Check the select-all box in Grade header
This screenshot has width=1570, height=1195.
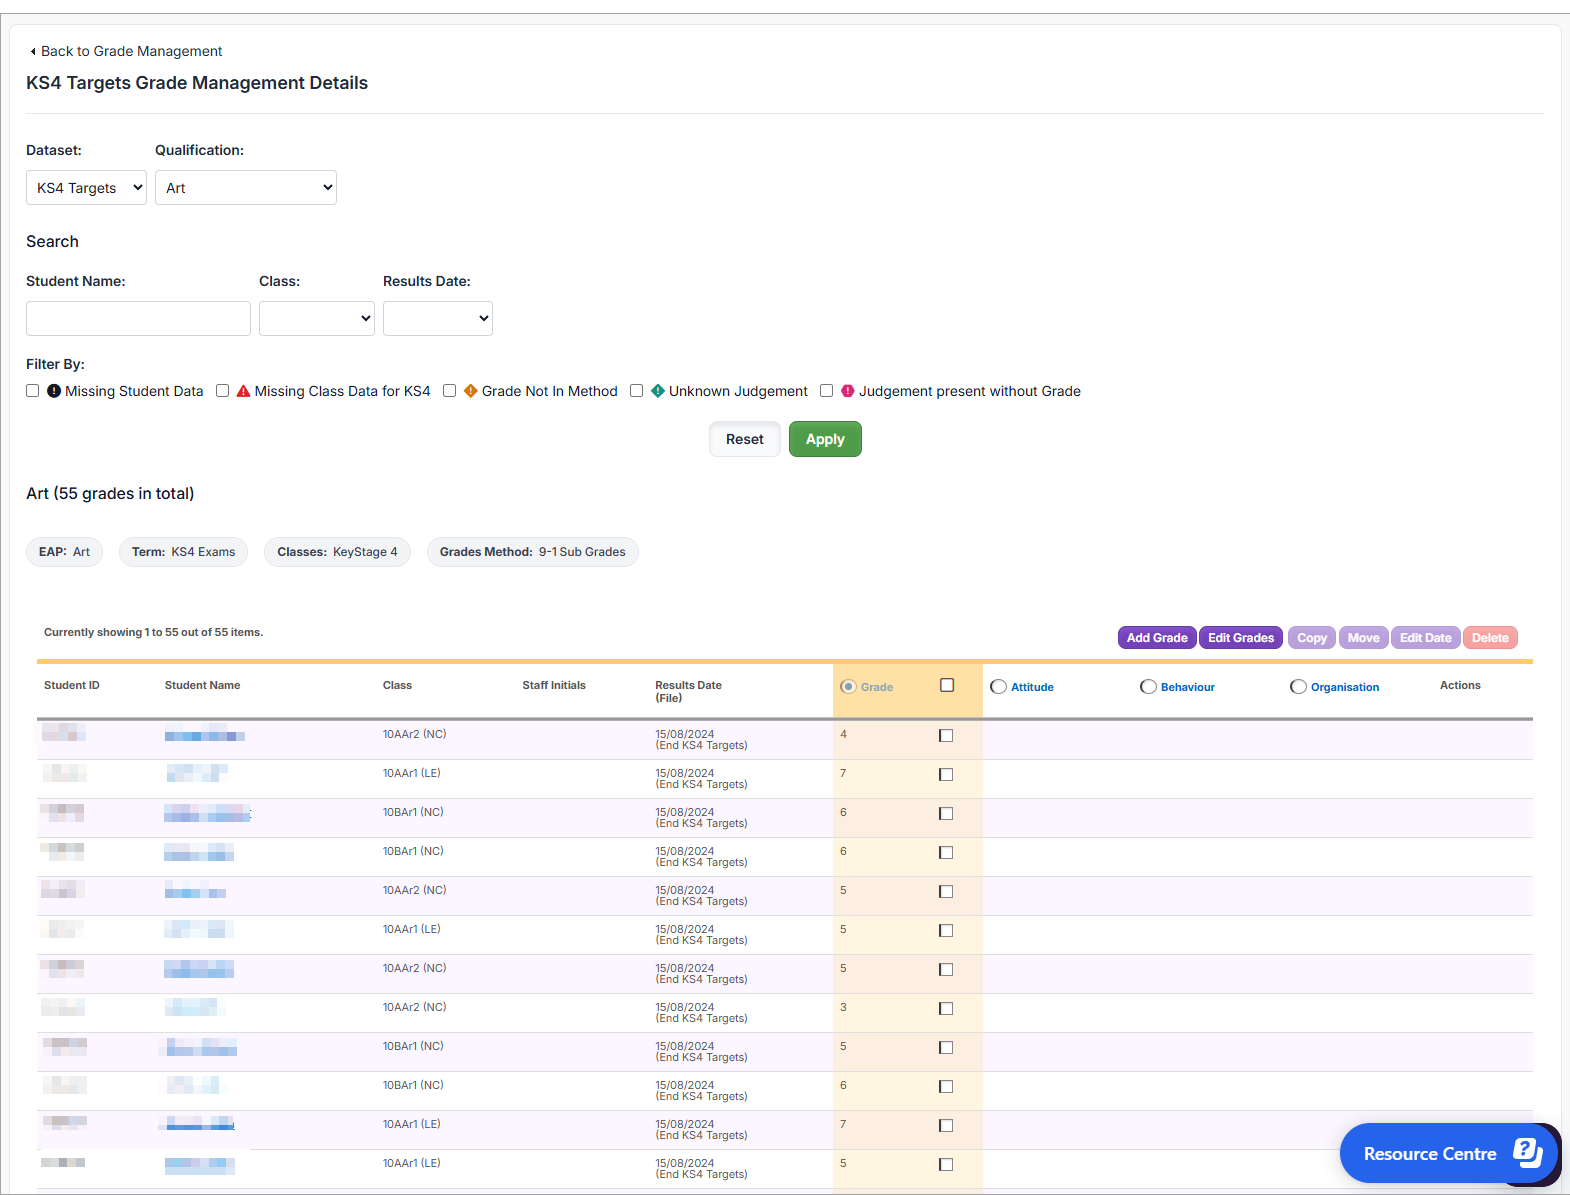[947, 685]
